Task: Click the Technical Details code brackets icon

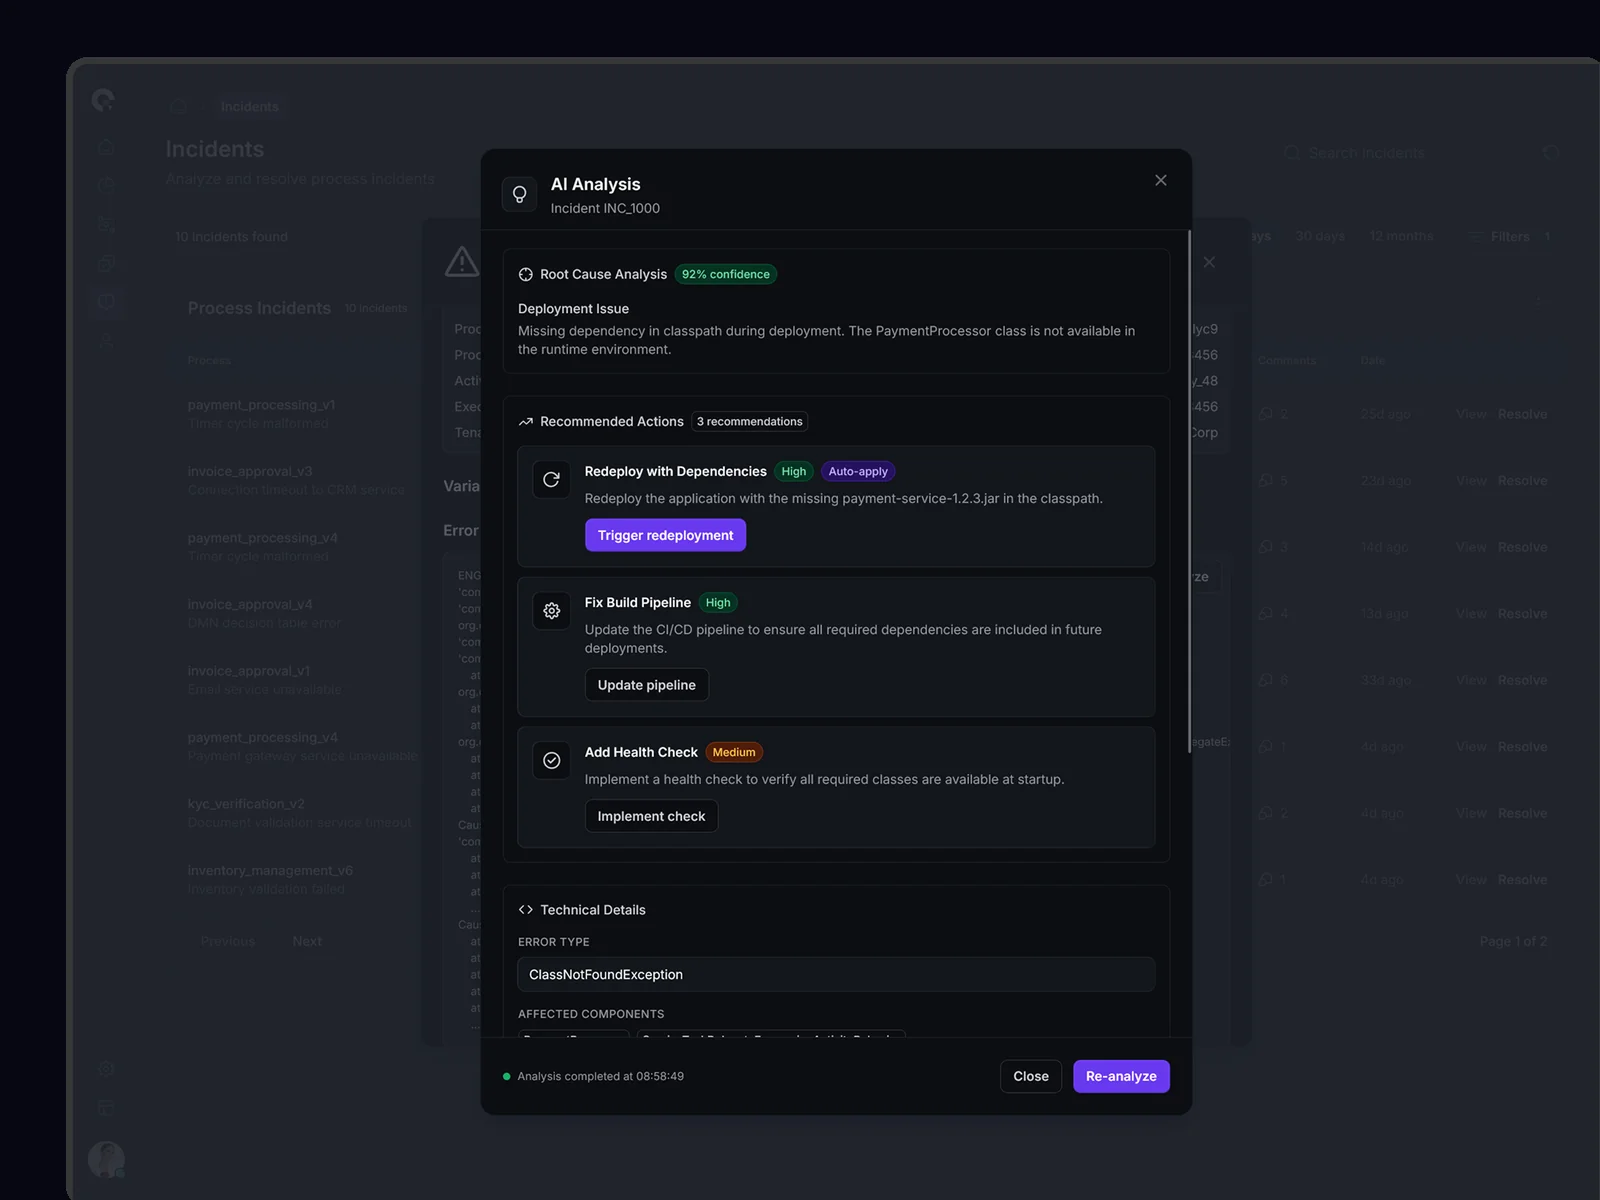Action: click(x=526, y=910)
